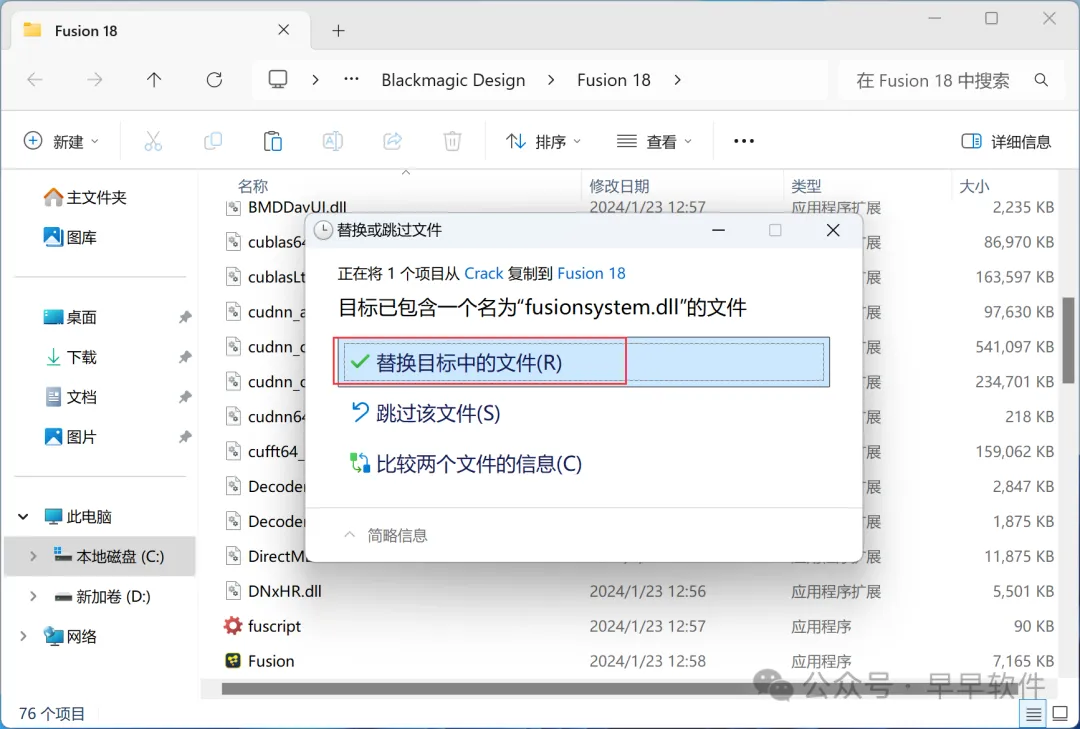Viewport: 1080px width, 729px height.
Task: Open the New (新建) dropdown
Action: click(x=61, y=141)
